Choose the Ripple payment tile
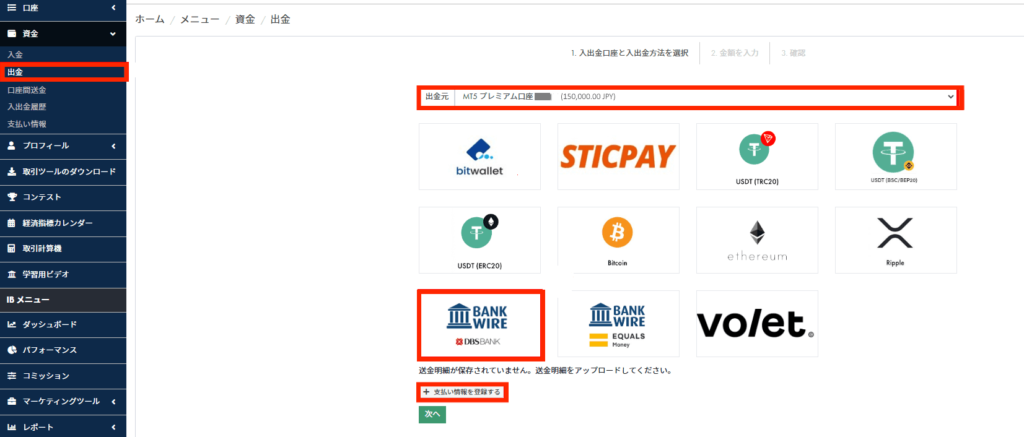 [895, 240]
